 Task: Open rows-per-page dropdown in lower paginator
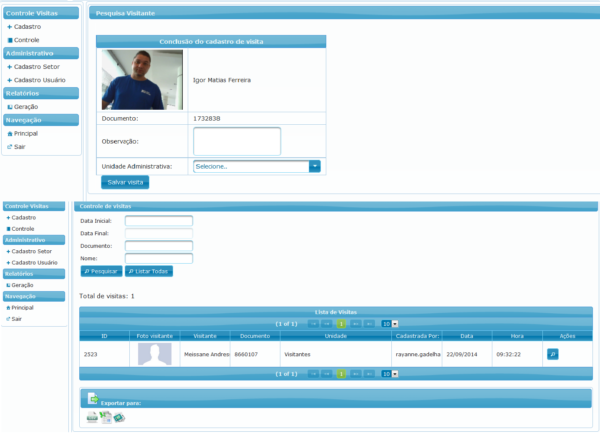point(390,374)
